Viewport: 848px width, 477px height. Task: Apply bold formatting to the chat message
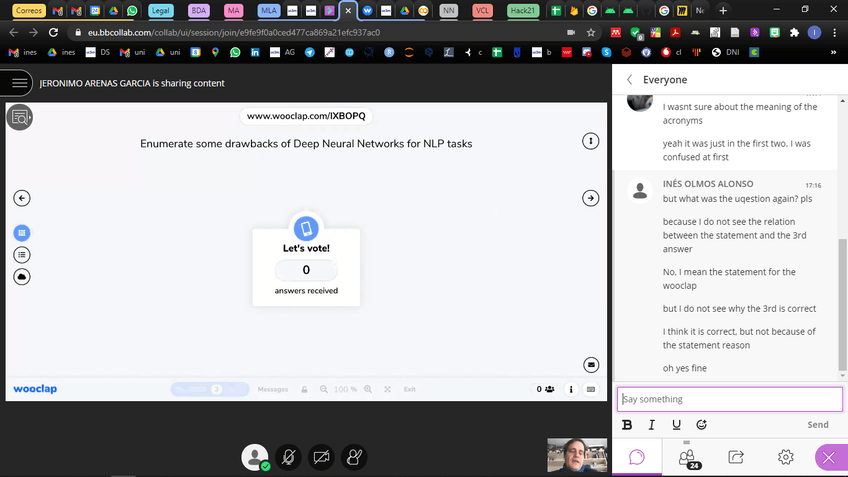627,425
